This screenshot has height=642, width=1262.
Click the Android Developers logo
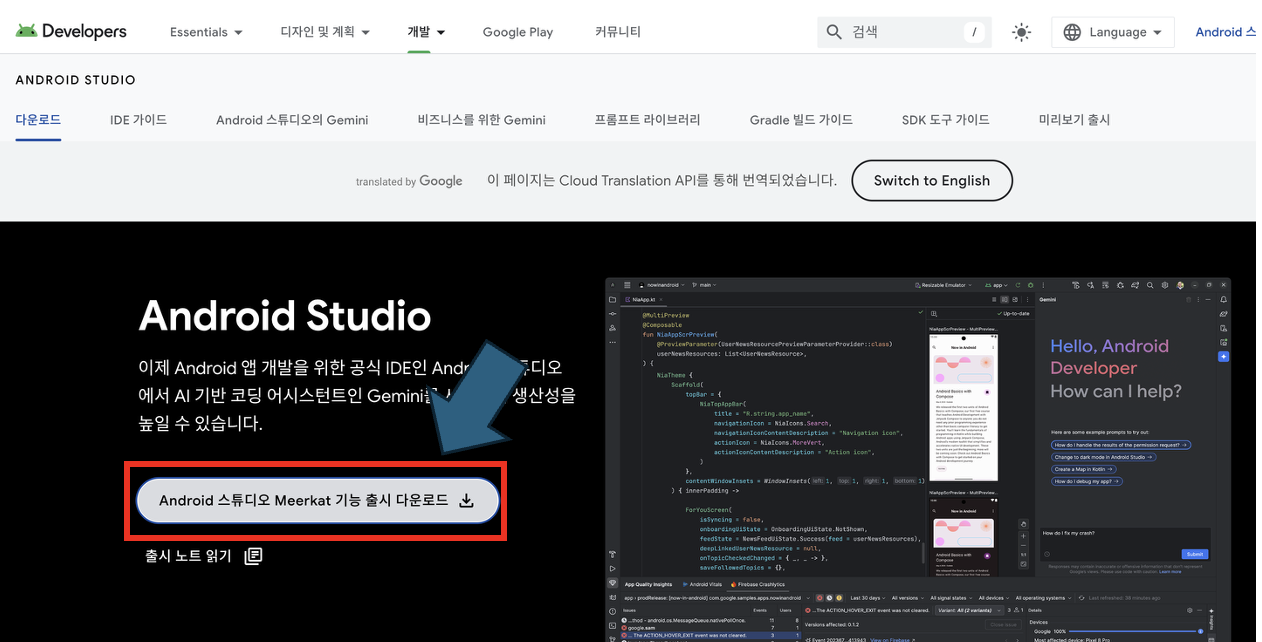[x=71, y=31]
